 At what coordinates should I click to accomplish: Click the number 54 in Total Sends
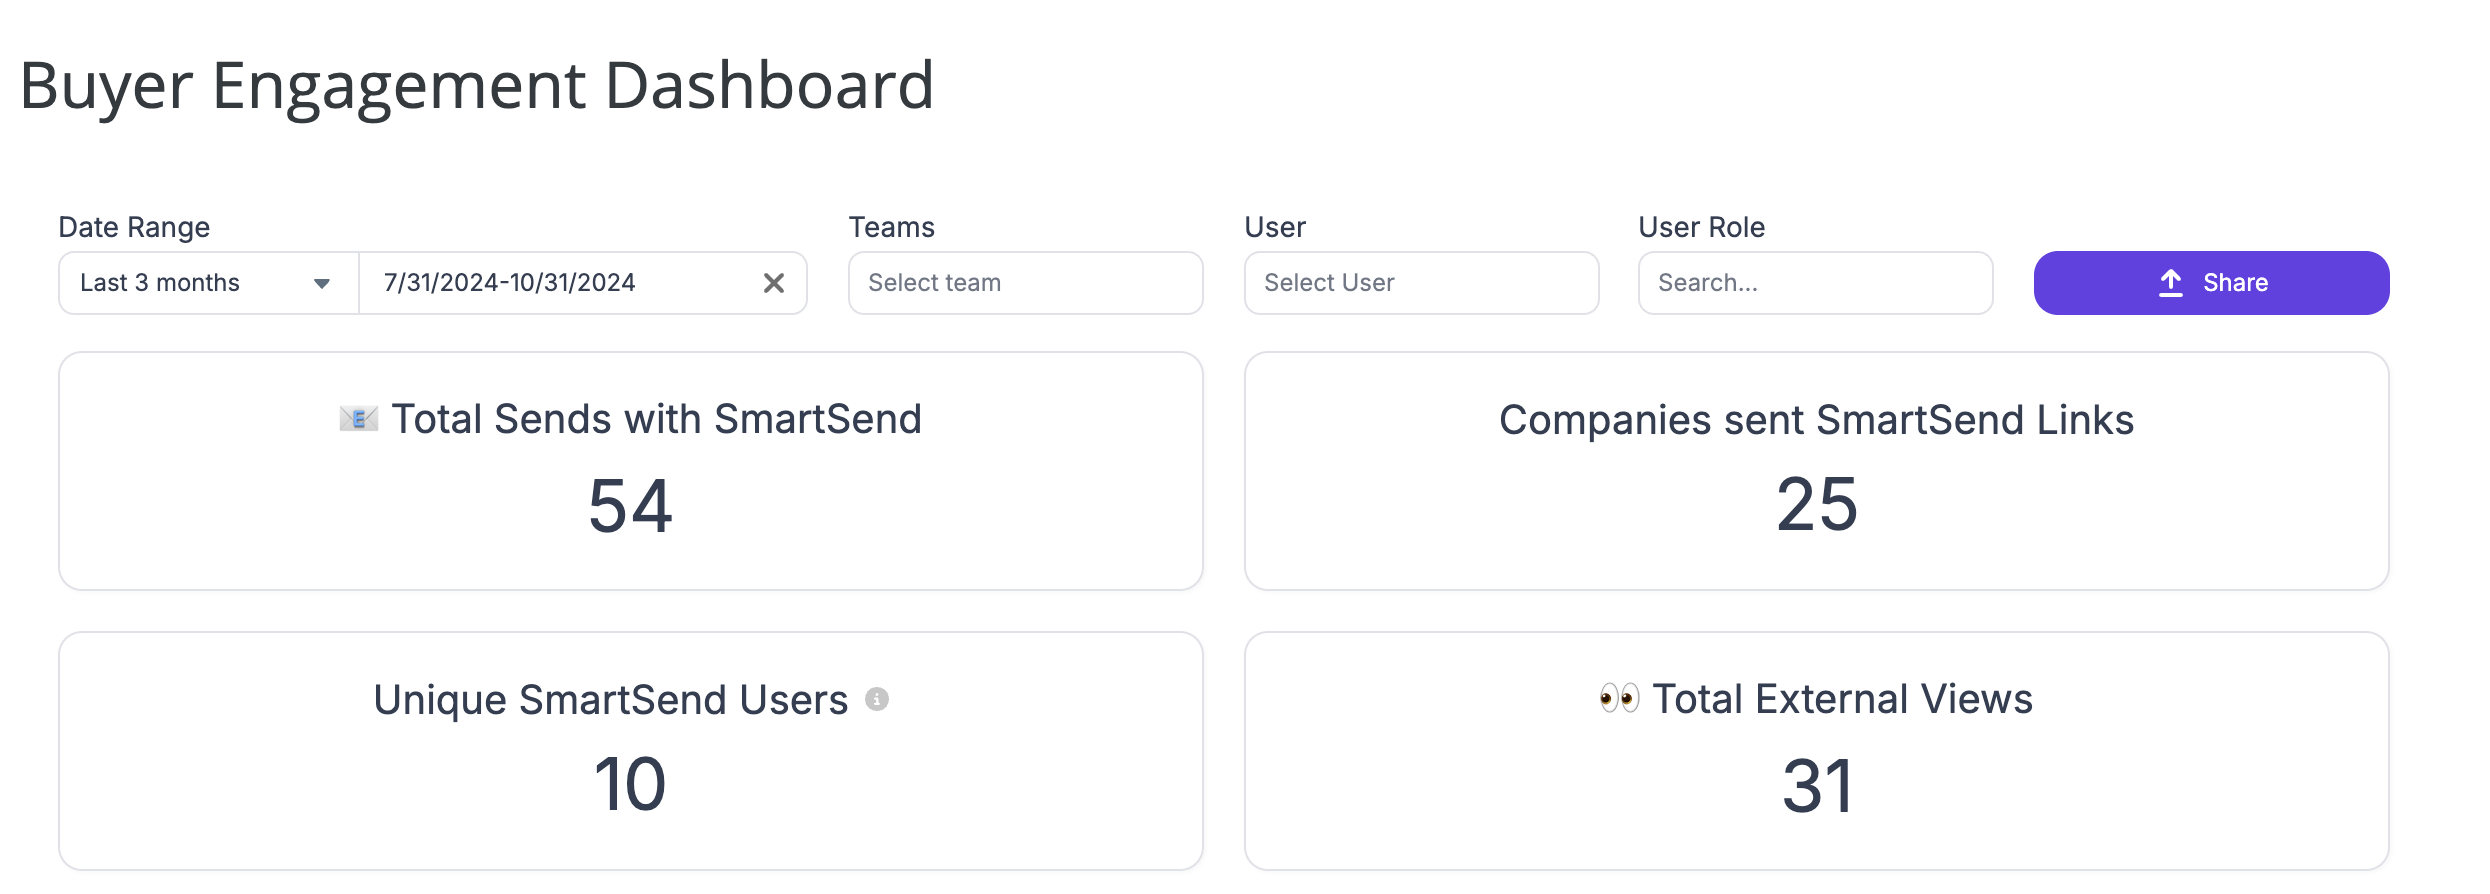click(631, 506)
